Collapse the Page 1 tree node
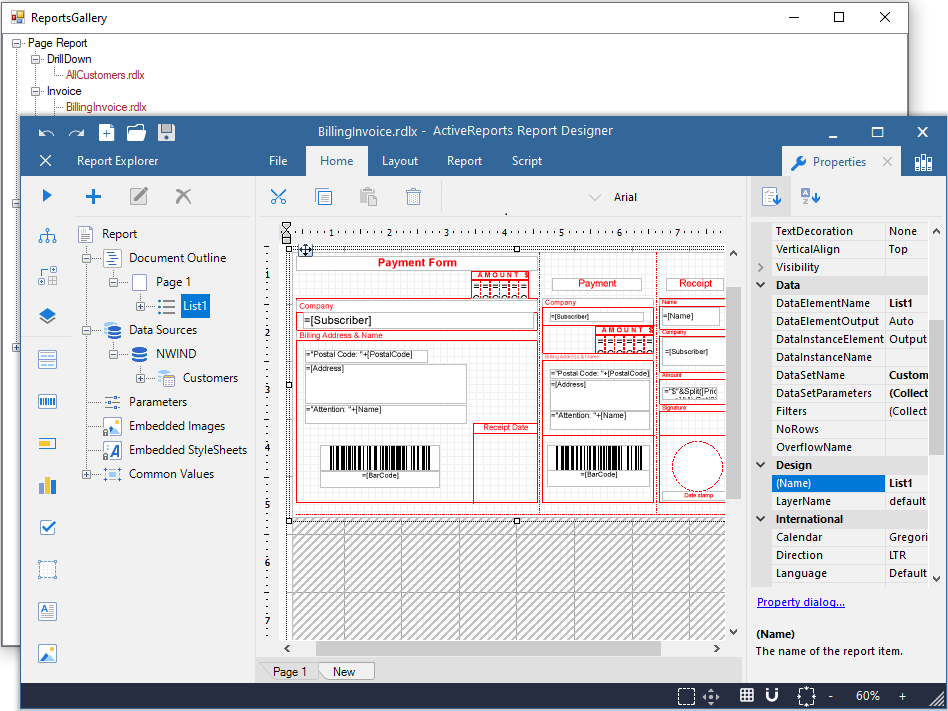The width and height of the screenshot is (948, 711). (114, 282)
